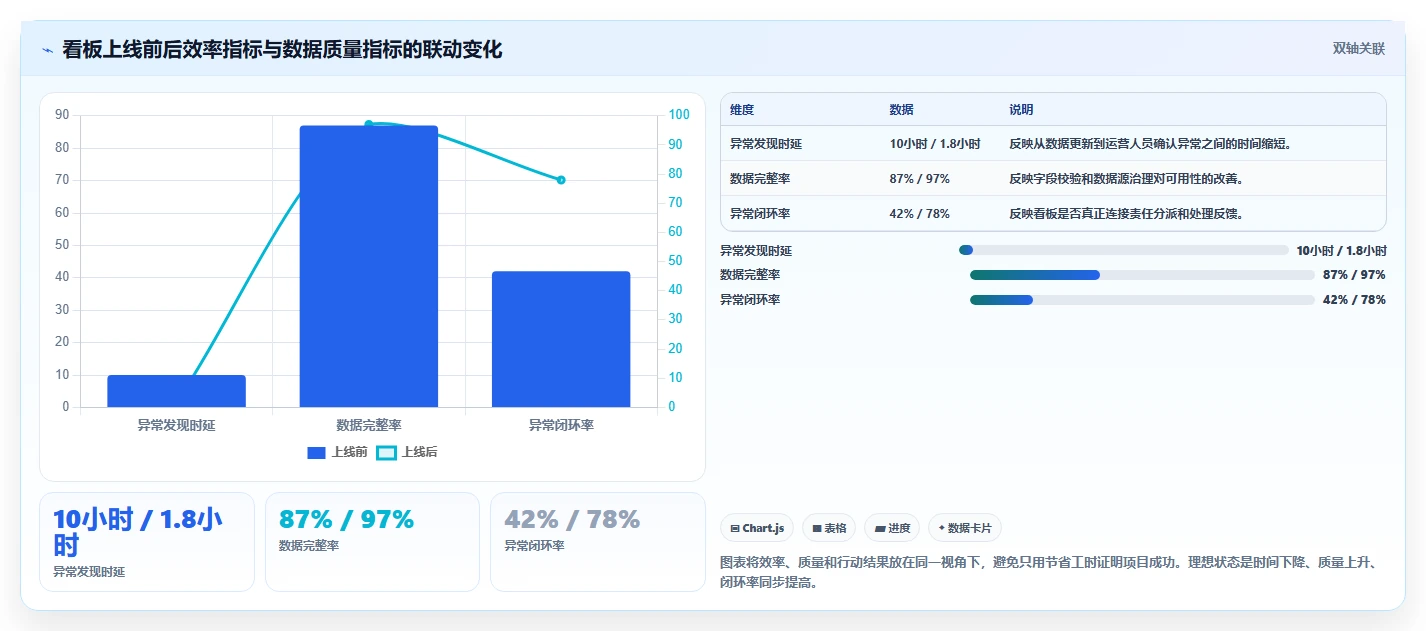
Task: Click the 异常发现时延 x-axis label
Action: click(176, 425)
